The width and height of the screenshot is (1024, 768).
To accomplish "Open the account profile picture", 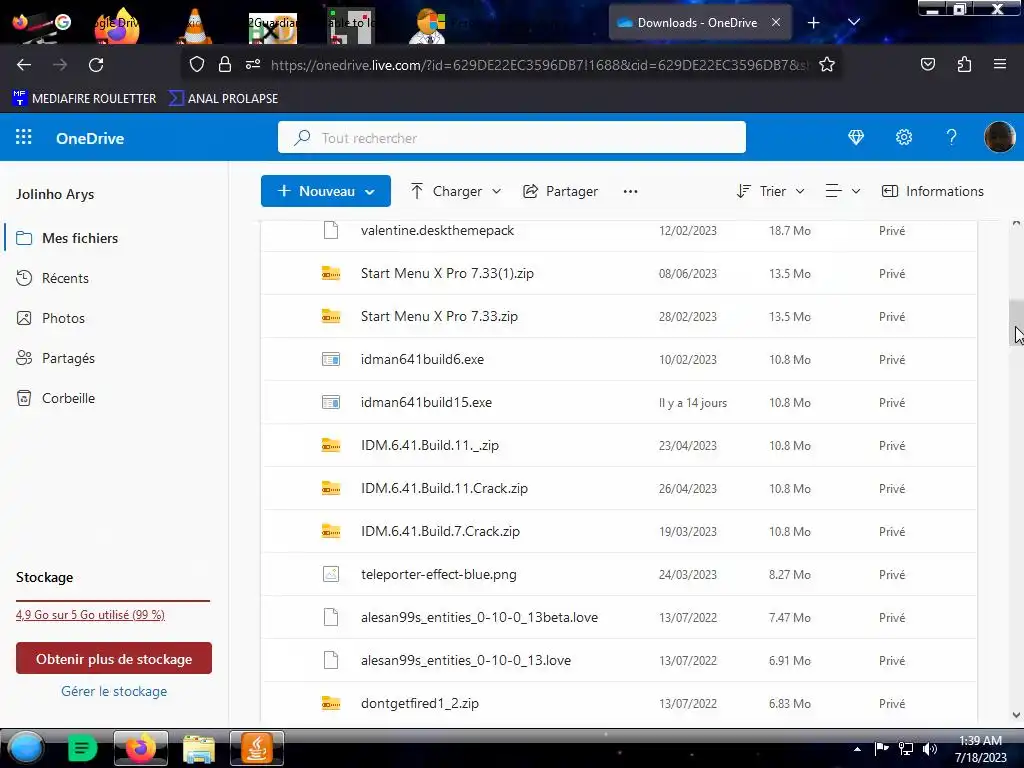I will click(999, 137).
